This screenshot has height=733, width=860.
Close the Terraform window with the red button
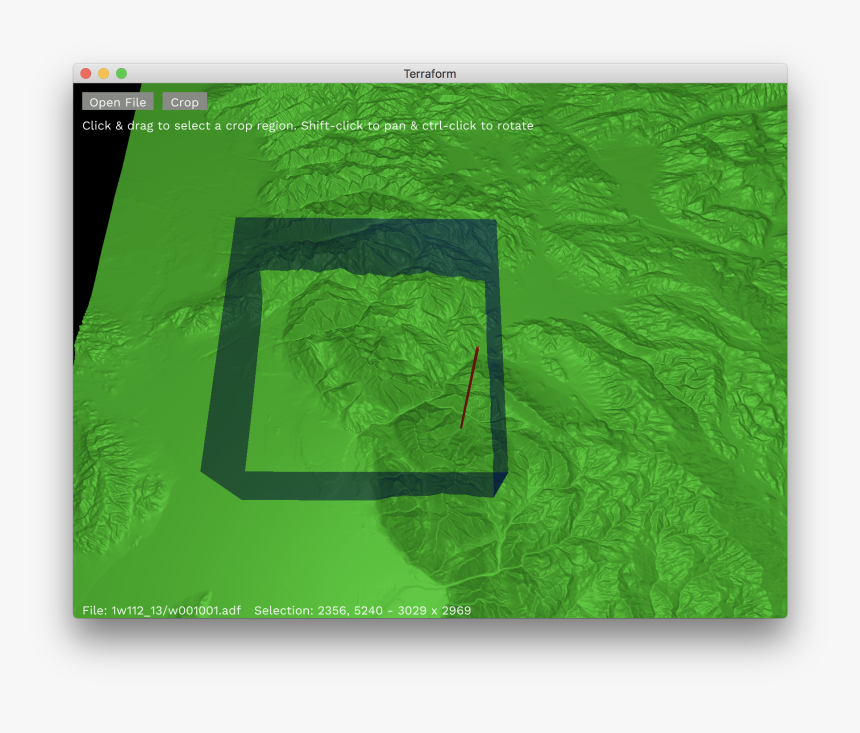[86, 74]
